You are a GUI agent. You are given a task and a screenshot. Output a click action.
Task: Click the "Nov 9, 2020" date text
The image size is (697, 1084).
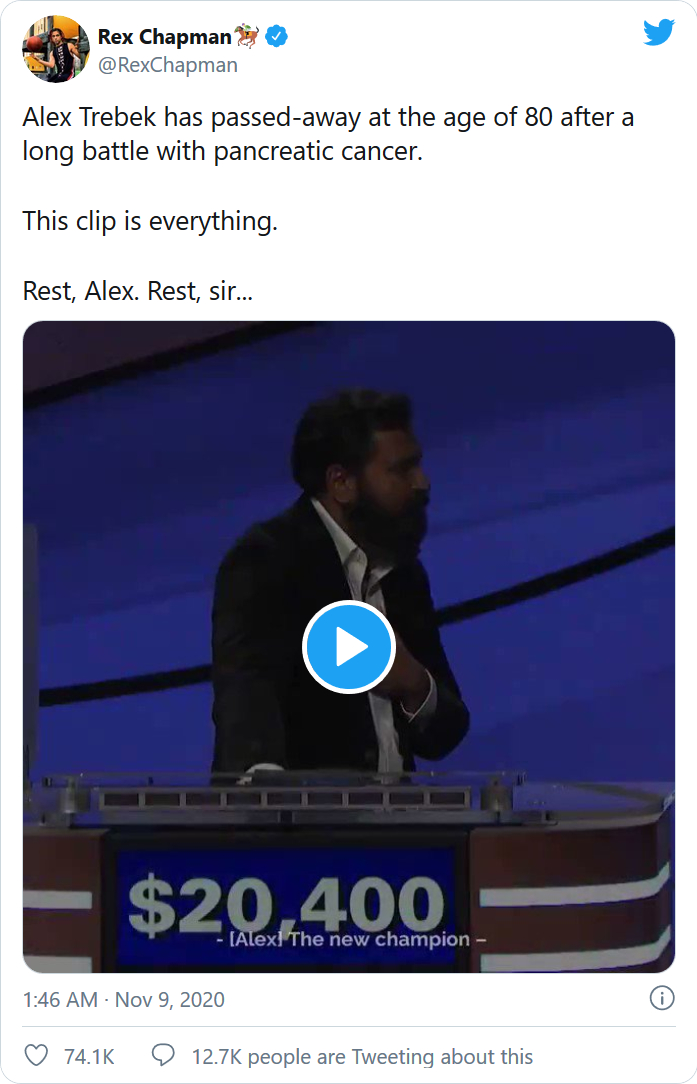pos(170,999)
